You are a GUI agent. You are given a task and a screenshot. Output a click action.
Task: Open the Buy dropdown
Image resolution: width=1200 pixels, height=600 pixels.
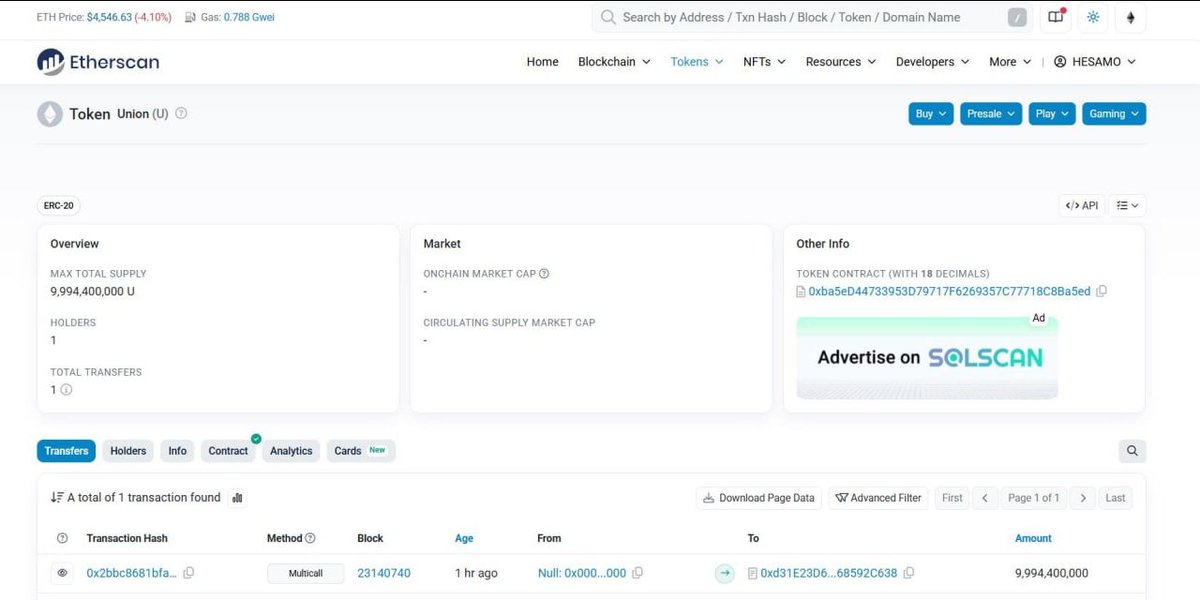click(x=931, y=114)
